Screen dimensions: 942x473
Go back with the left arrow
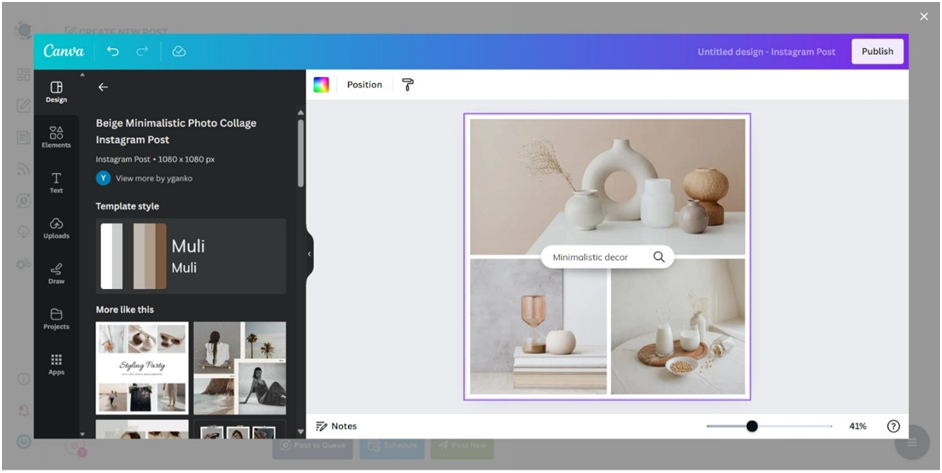(103, 87)
